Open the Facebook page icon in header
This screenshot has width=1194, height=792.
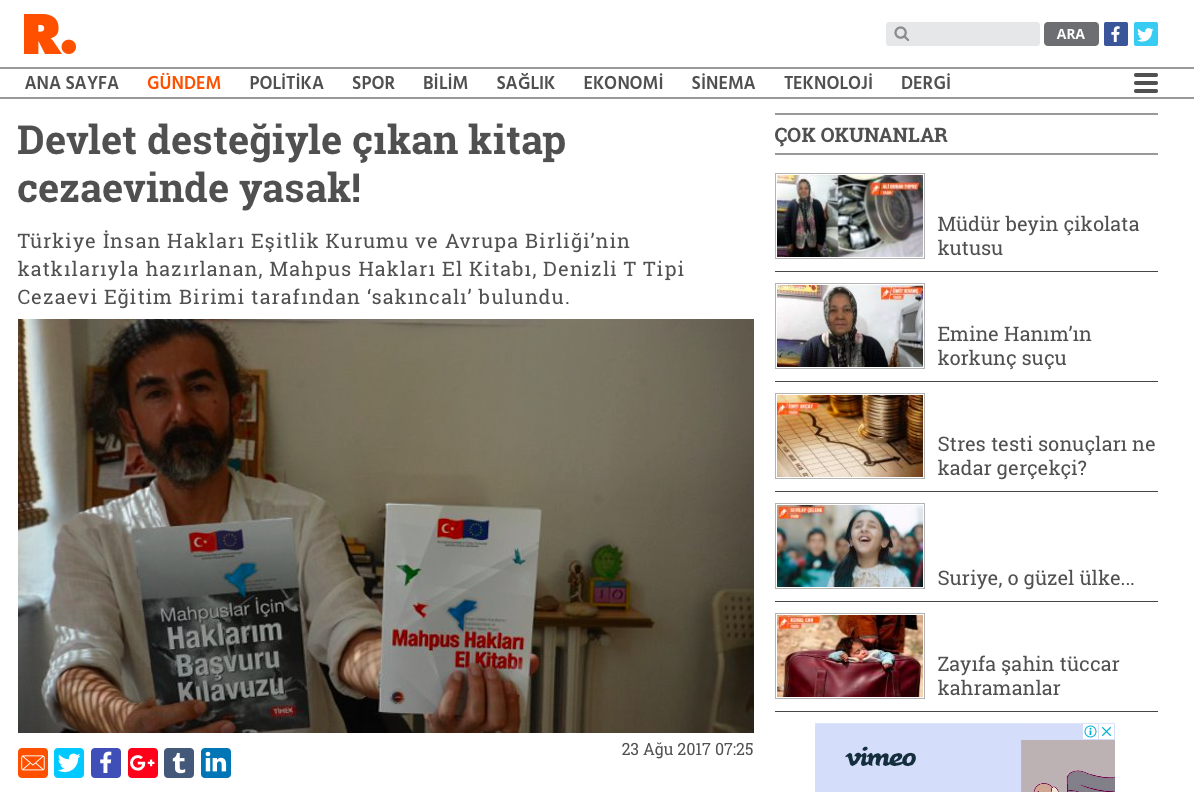coord(1116,34)
